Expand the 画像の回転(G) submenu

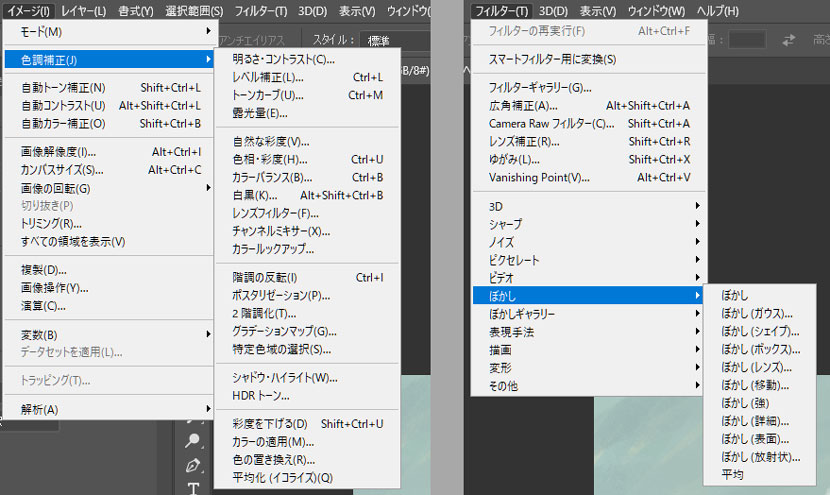point(109,188)
